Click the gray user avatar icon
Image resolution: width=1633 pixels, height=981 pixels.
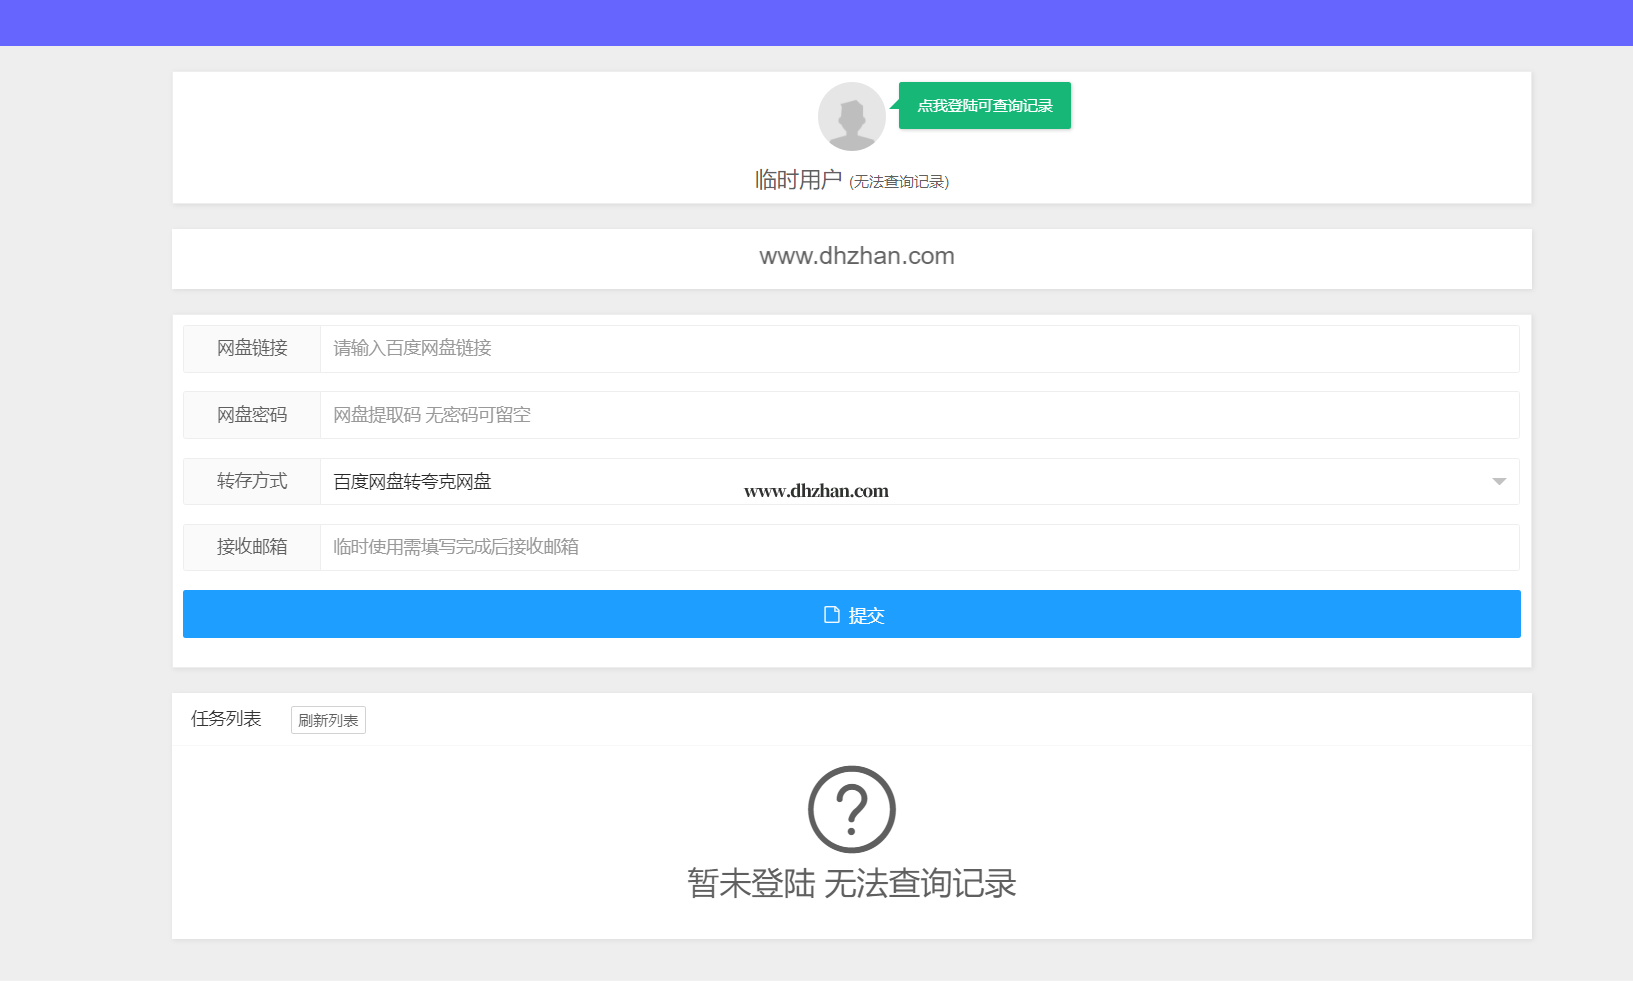(x=851, y=116)
